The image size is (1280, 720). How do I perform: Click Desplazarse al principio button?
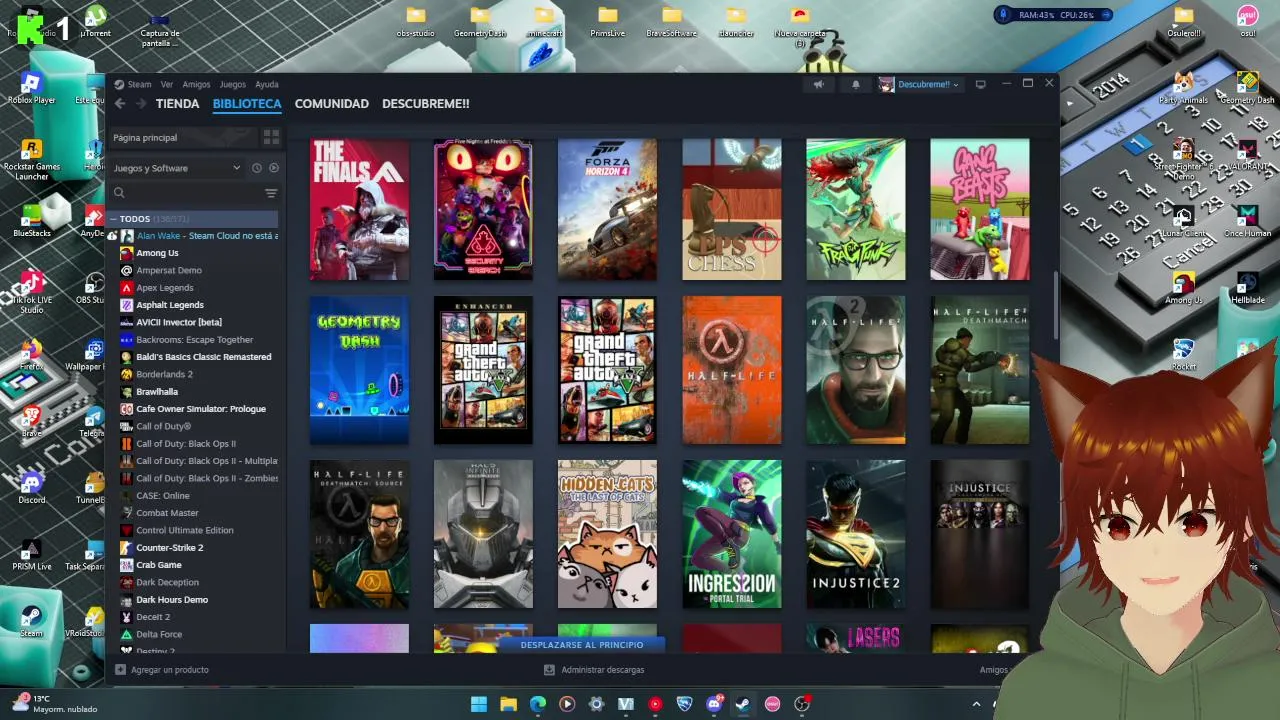[582, 645]
